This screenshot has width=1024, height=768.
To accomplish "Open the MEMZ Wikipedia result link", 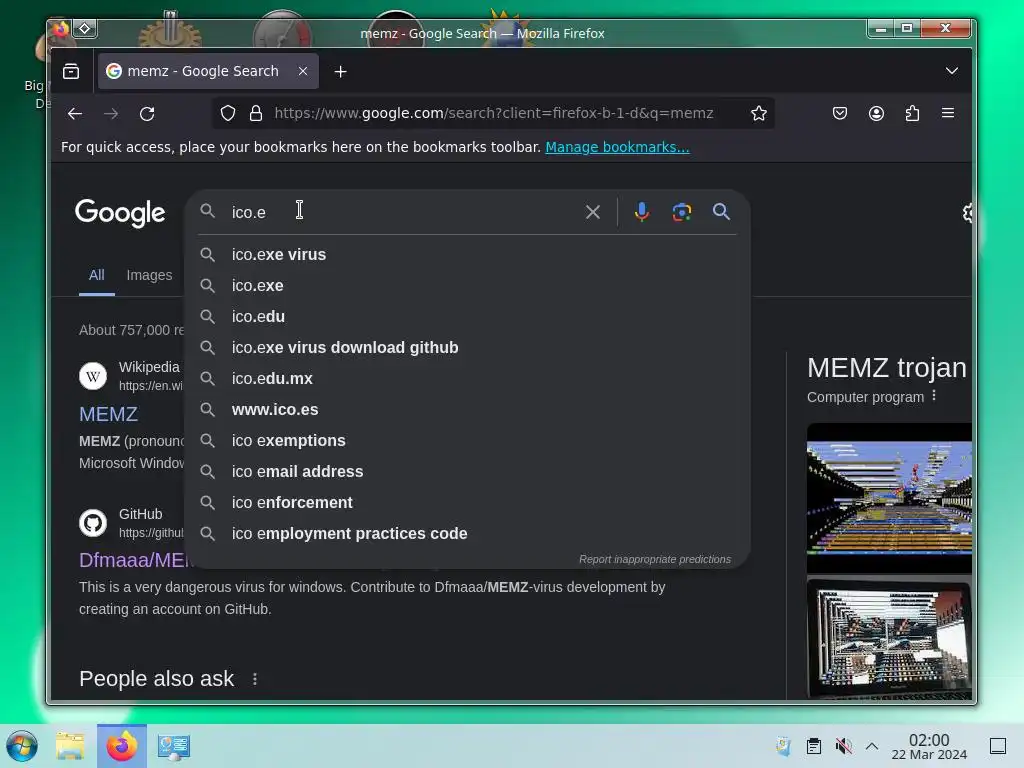I will click(108, 414).
